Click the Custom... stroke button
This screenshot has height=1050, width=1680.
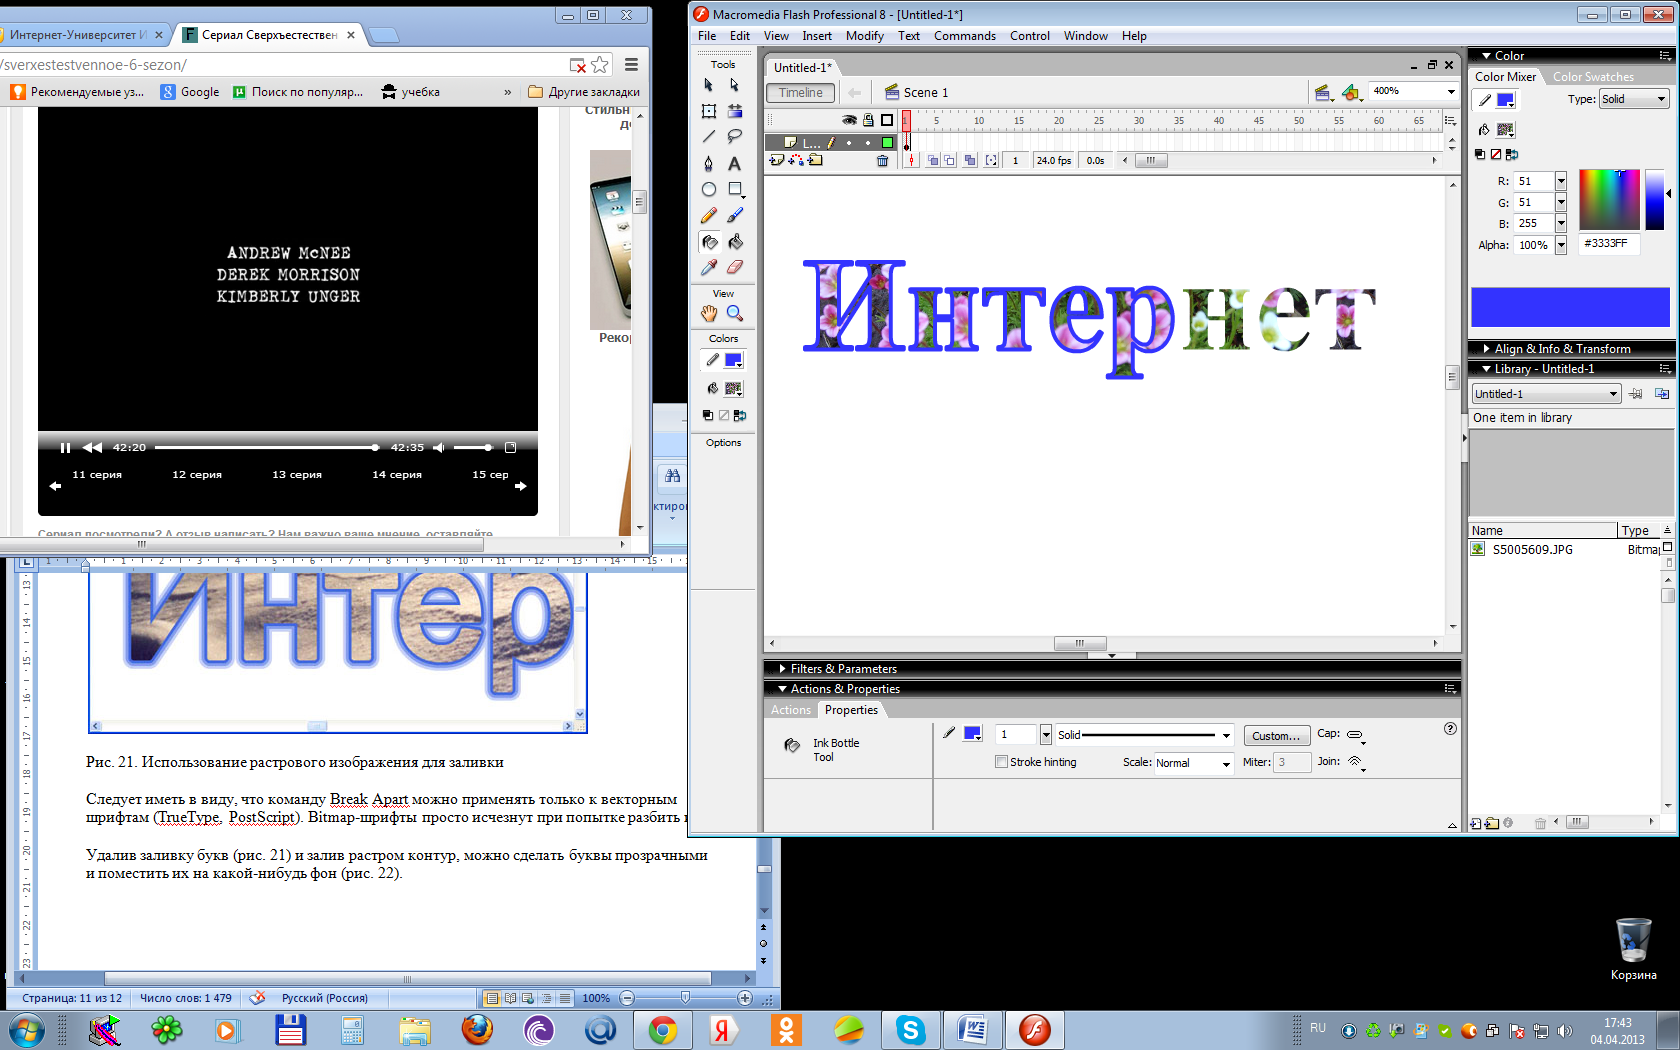[x=1276, y=736]
